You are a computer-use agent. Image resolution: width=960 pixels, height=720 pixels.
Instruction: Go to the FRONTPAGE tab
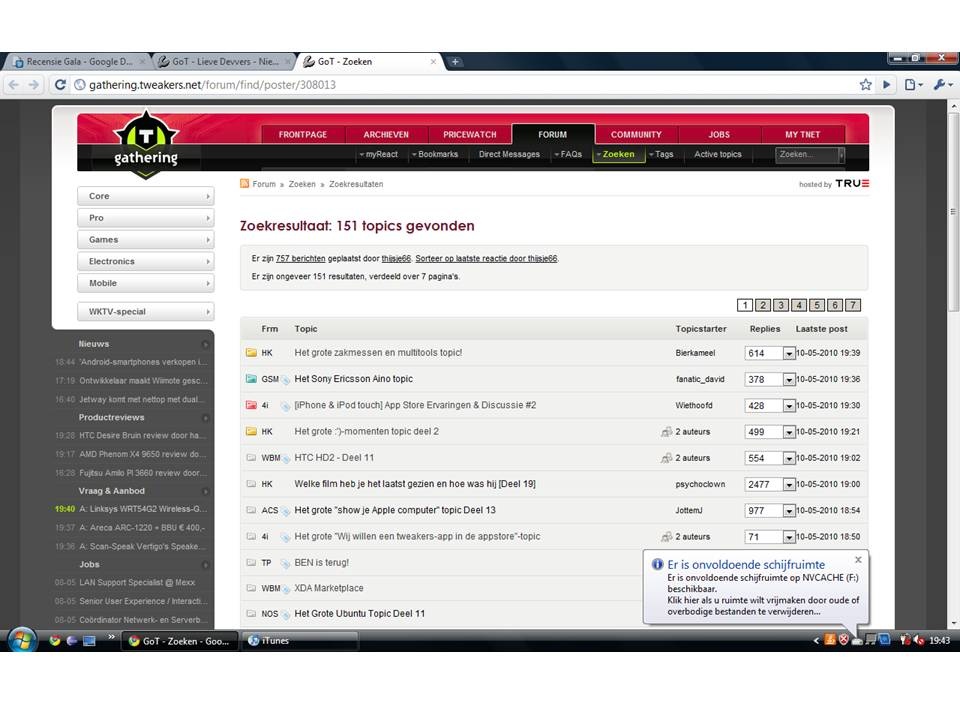303,134
